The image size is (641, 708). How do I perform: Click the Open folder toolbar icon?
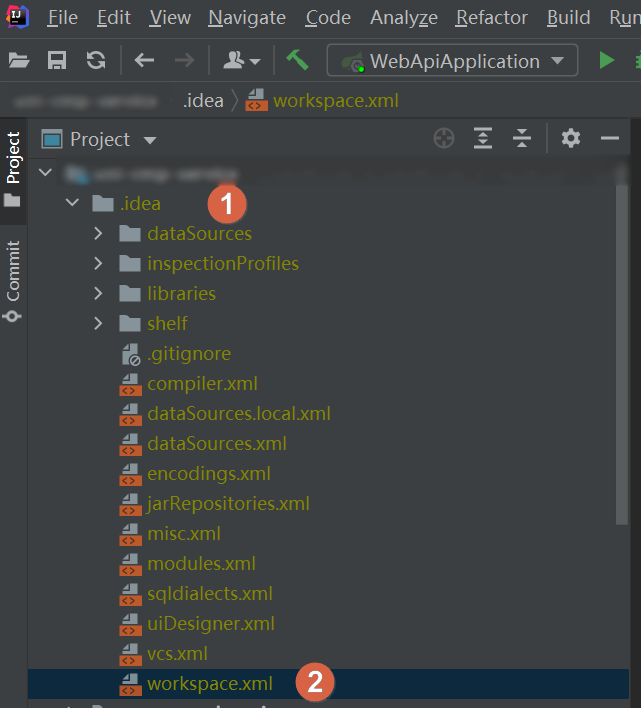click(19, 60)
